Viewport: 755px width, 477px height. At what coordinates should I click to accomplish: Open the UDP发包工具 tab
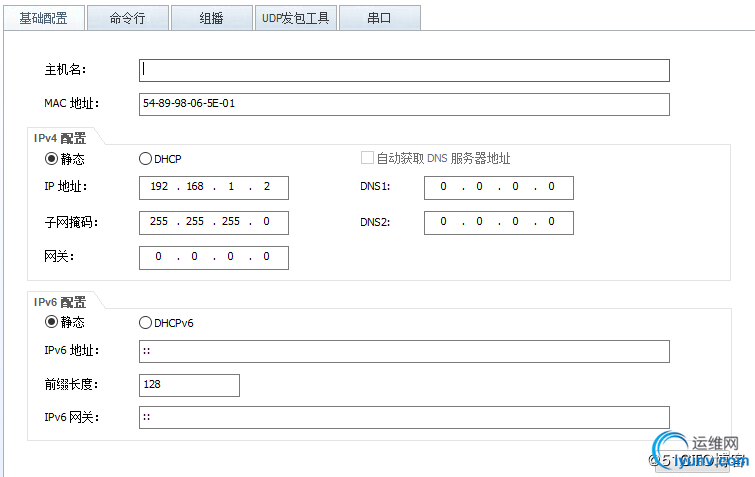point(296,18)
